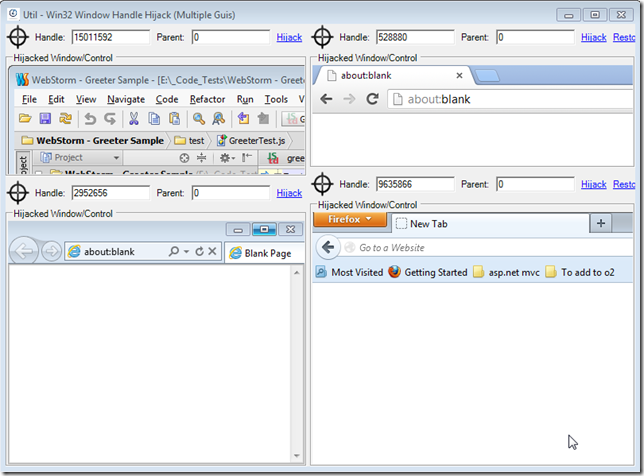Image resolution: width=644 pixels, height=476 pixels.
Task: Click the Undo arrow in WebStorm toolbar
Action: [x=90, y=119]
